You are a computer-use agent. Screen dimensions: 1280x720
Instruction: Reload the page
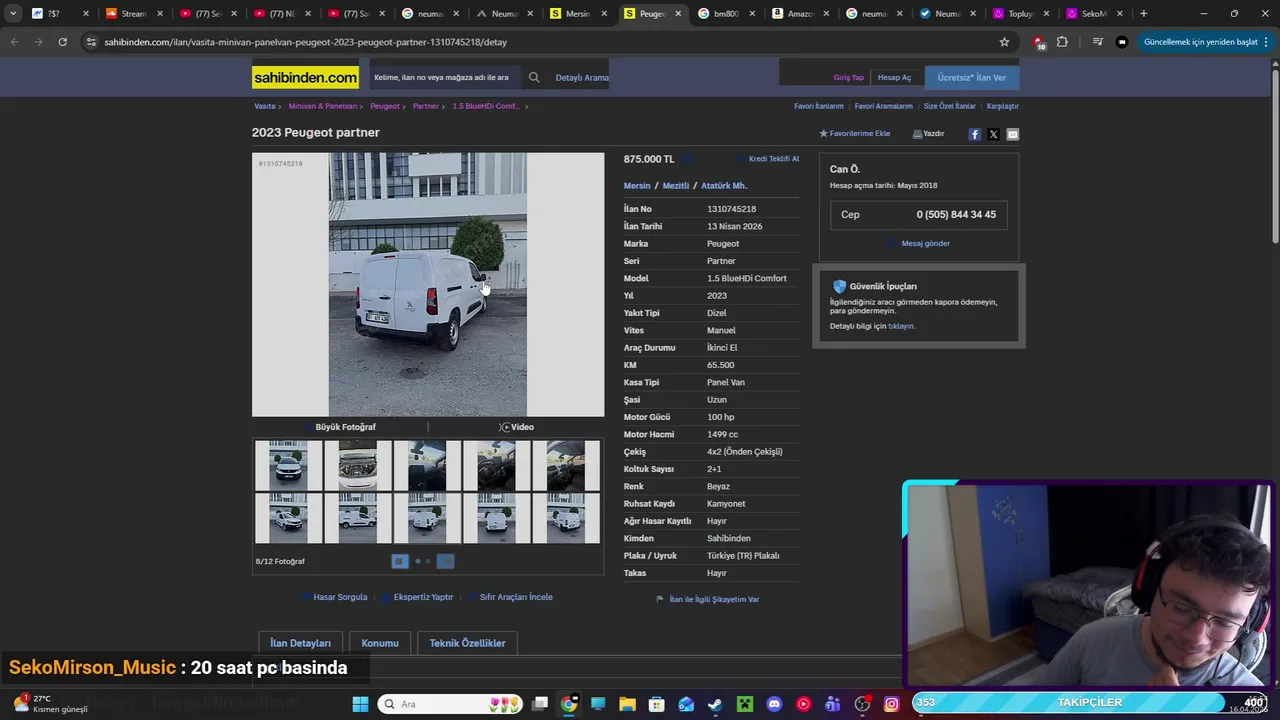point(62,42)
